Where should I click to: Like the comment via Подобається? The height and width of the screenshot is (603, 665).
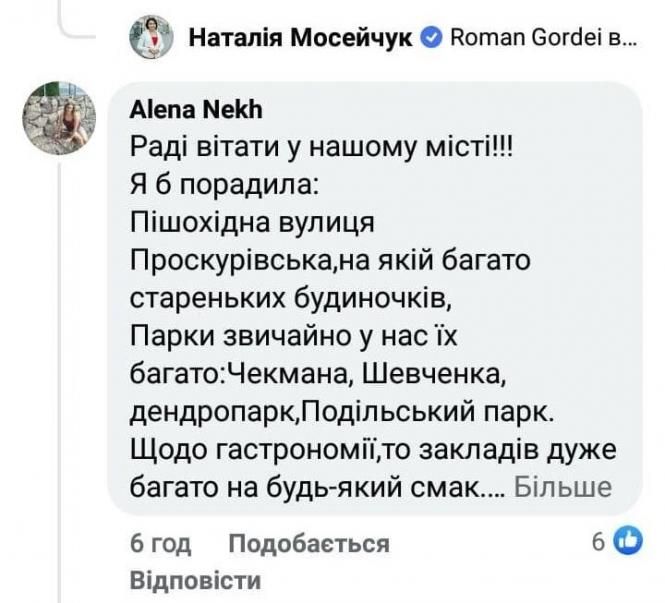click(x=308, y=543)
